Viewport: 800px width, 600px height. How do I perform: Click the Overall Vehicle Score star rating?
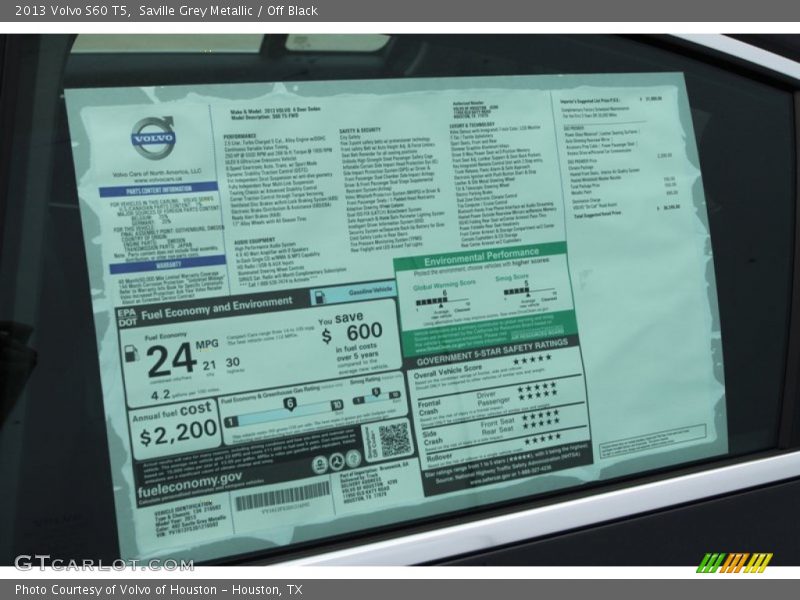click(x=533, y=359)
